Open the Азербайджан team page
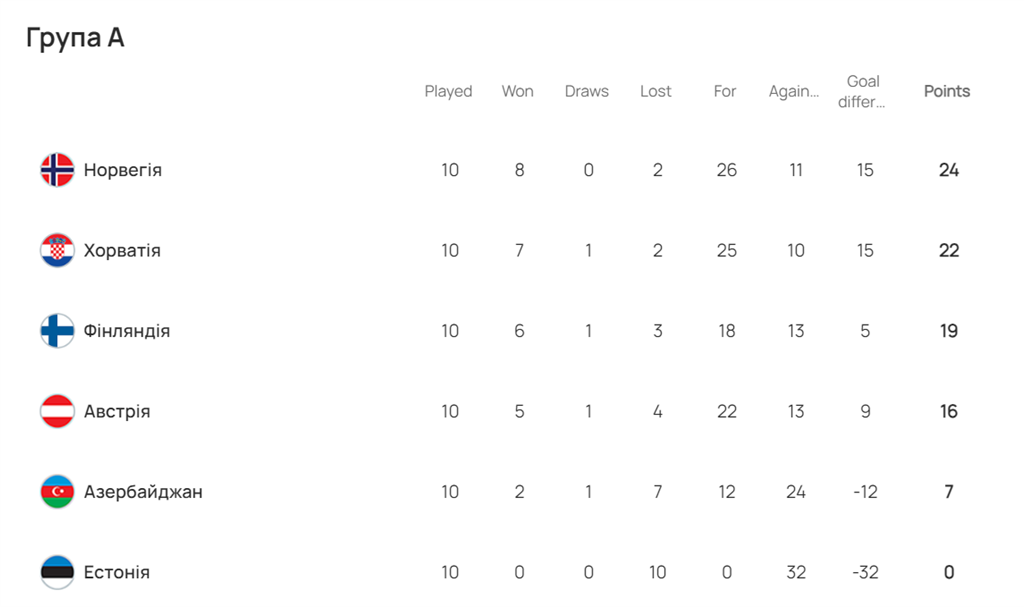Screen dimensions: 1024x607 click(x=143, y=492)
